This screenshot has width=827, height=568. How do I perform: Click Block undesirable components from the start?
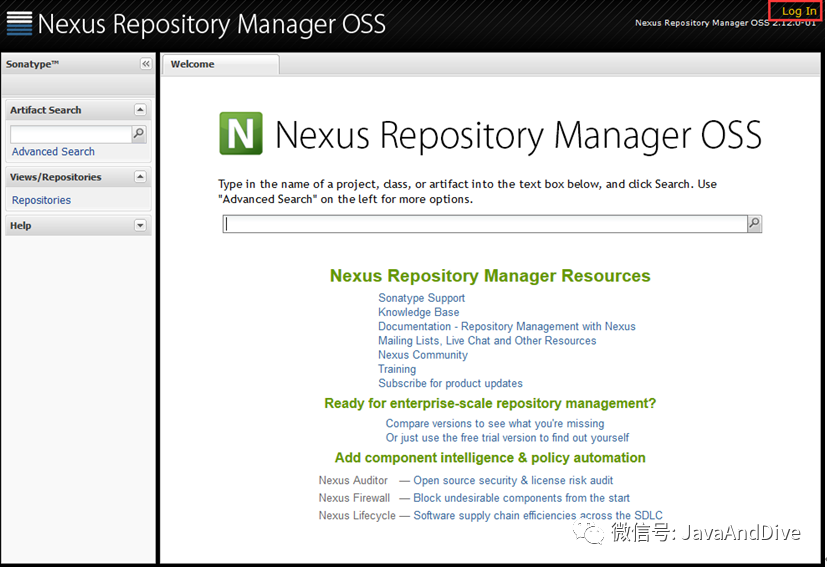[522, 498]
